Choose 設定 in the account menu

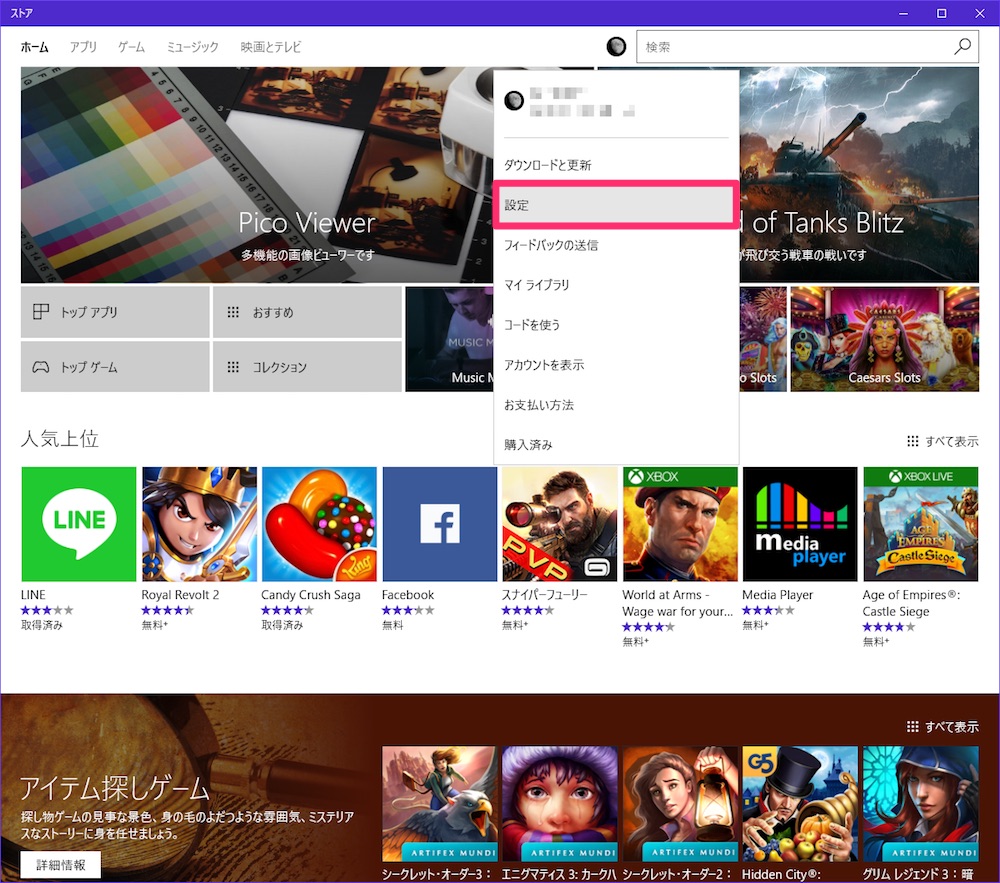(616, 205)
